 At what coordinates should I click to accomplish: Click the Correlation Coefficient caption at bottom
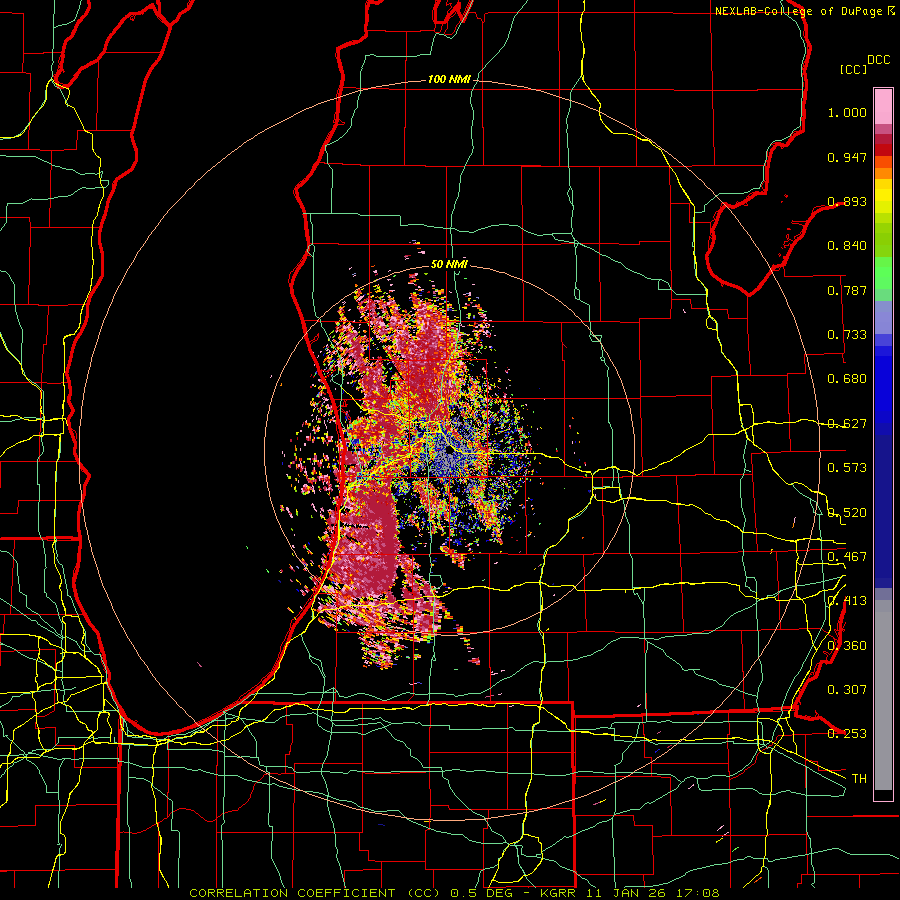pyautogui.click(x=454, y=893)
